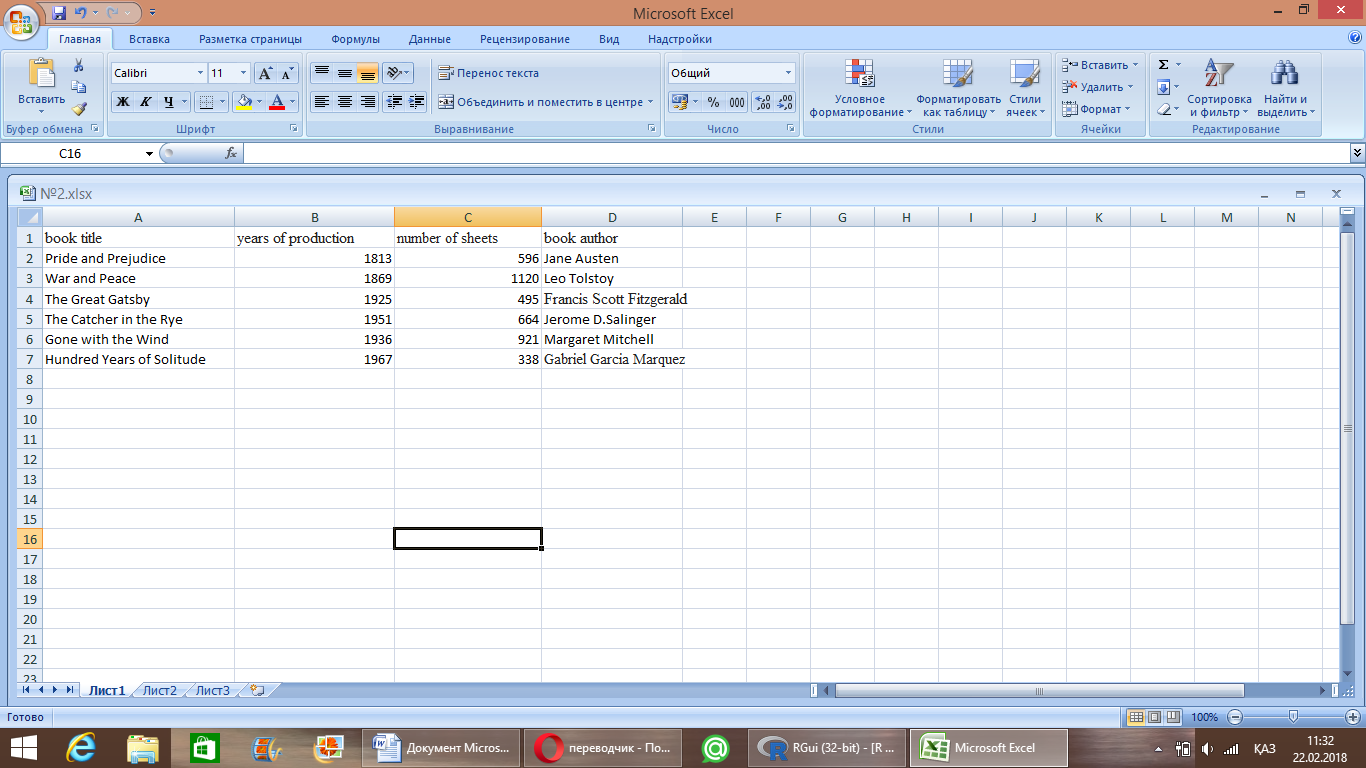Screen dimensions: 1366x768
Task: Go to the Рецензирование tab
Action: pyautogui.click(x=524, y=39)
